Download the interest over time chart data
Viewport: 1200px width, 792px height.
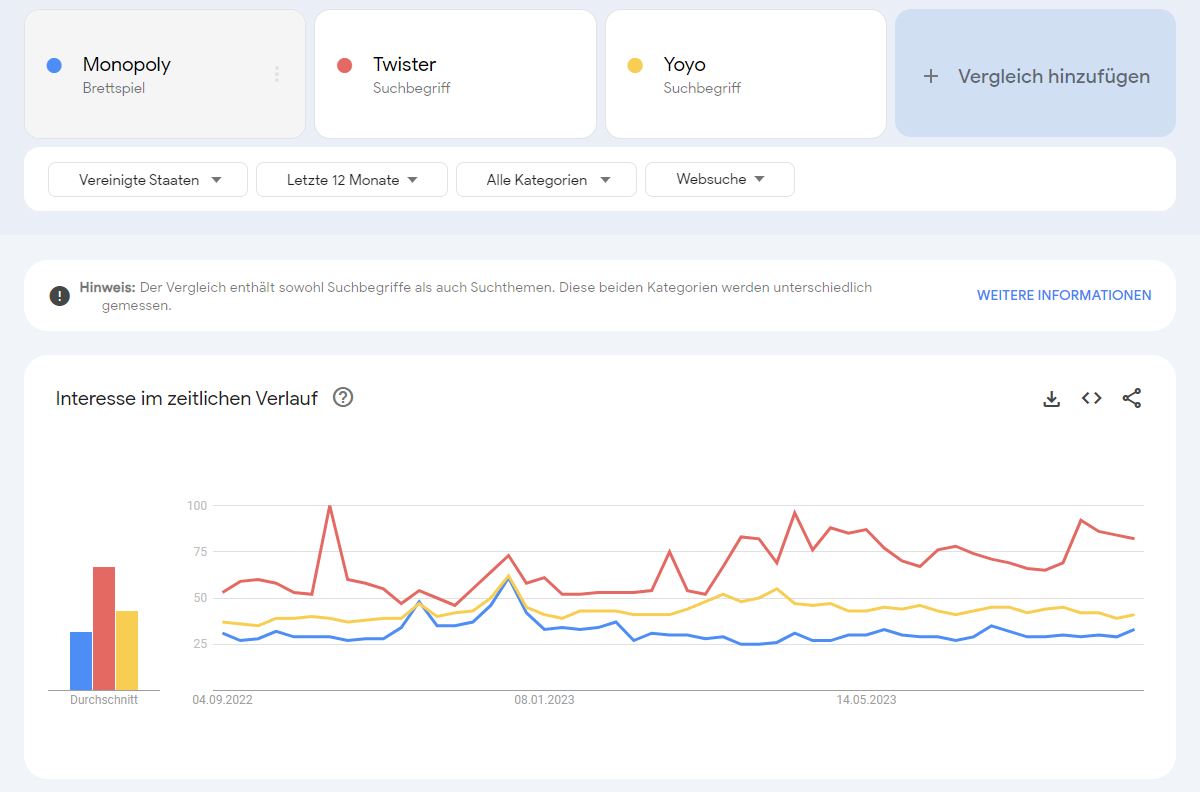point(1051,398)
